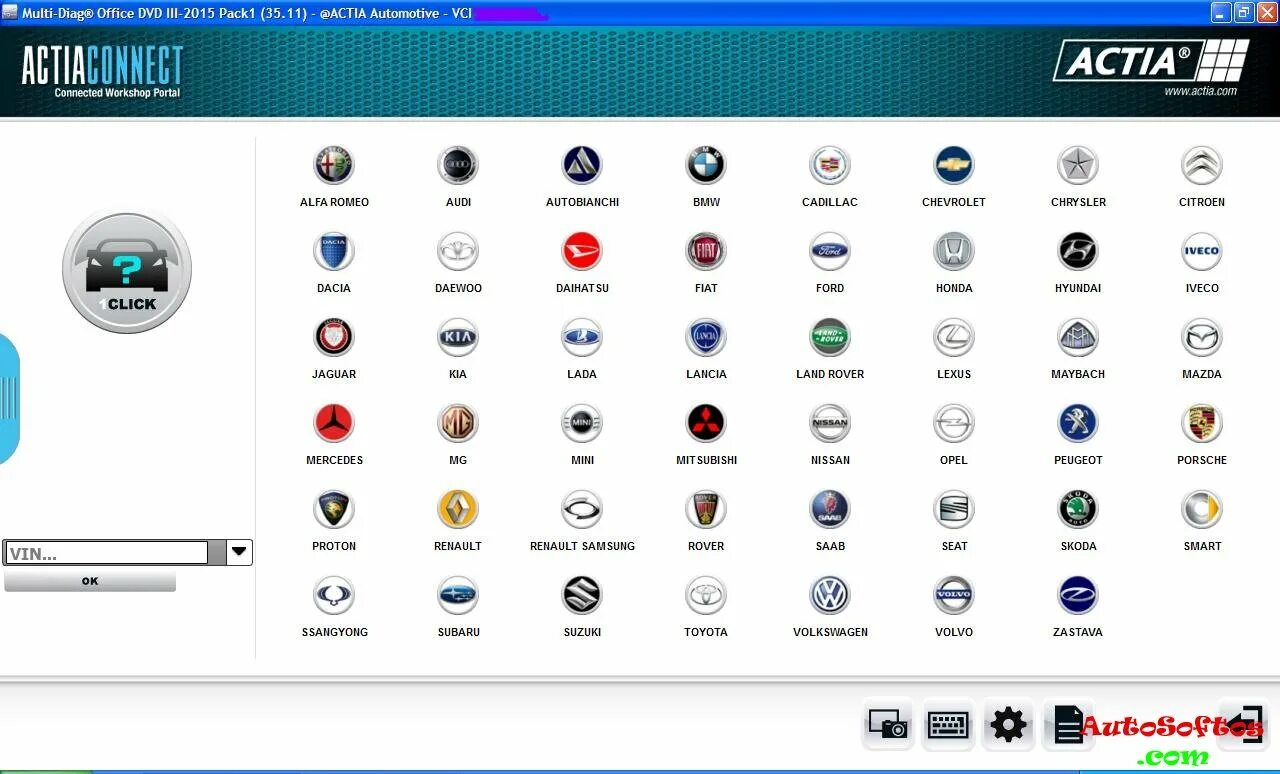1280x774 pixels.
Task: Click the Ford oval logo
Action: [x=830, y=251]
